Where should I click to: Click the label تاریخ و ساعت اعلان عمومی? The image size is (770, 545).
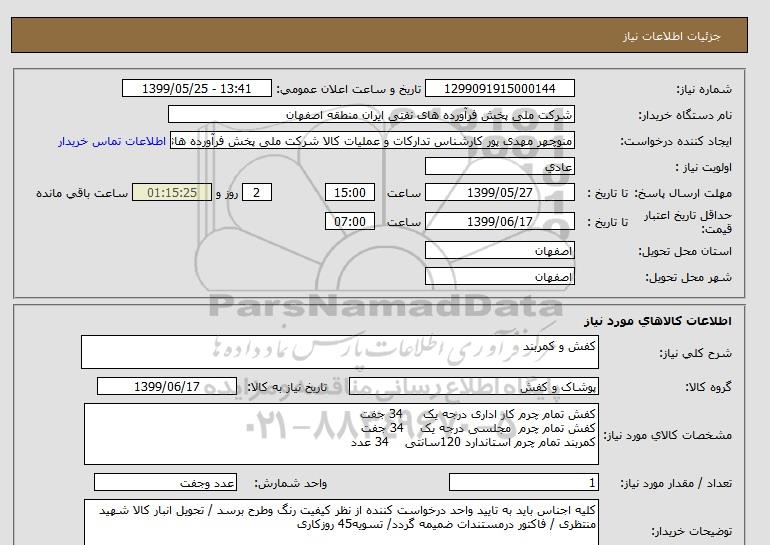point(349,89)
